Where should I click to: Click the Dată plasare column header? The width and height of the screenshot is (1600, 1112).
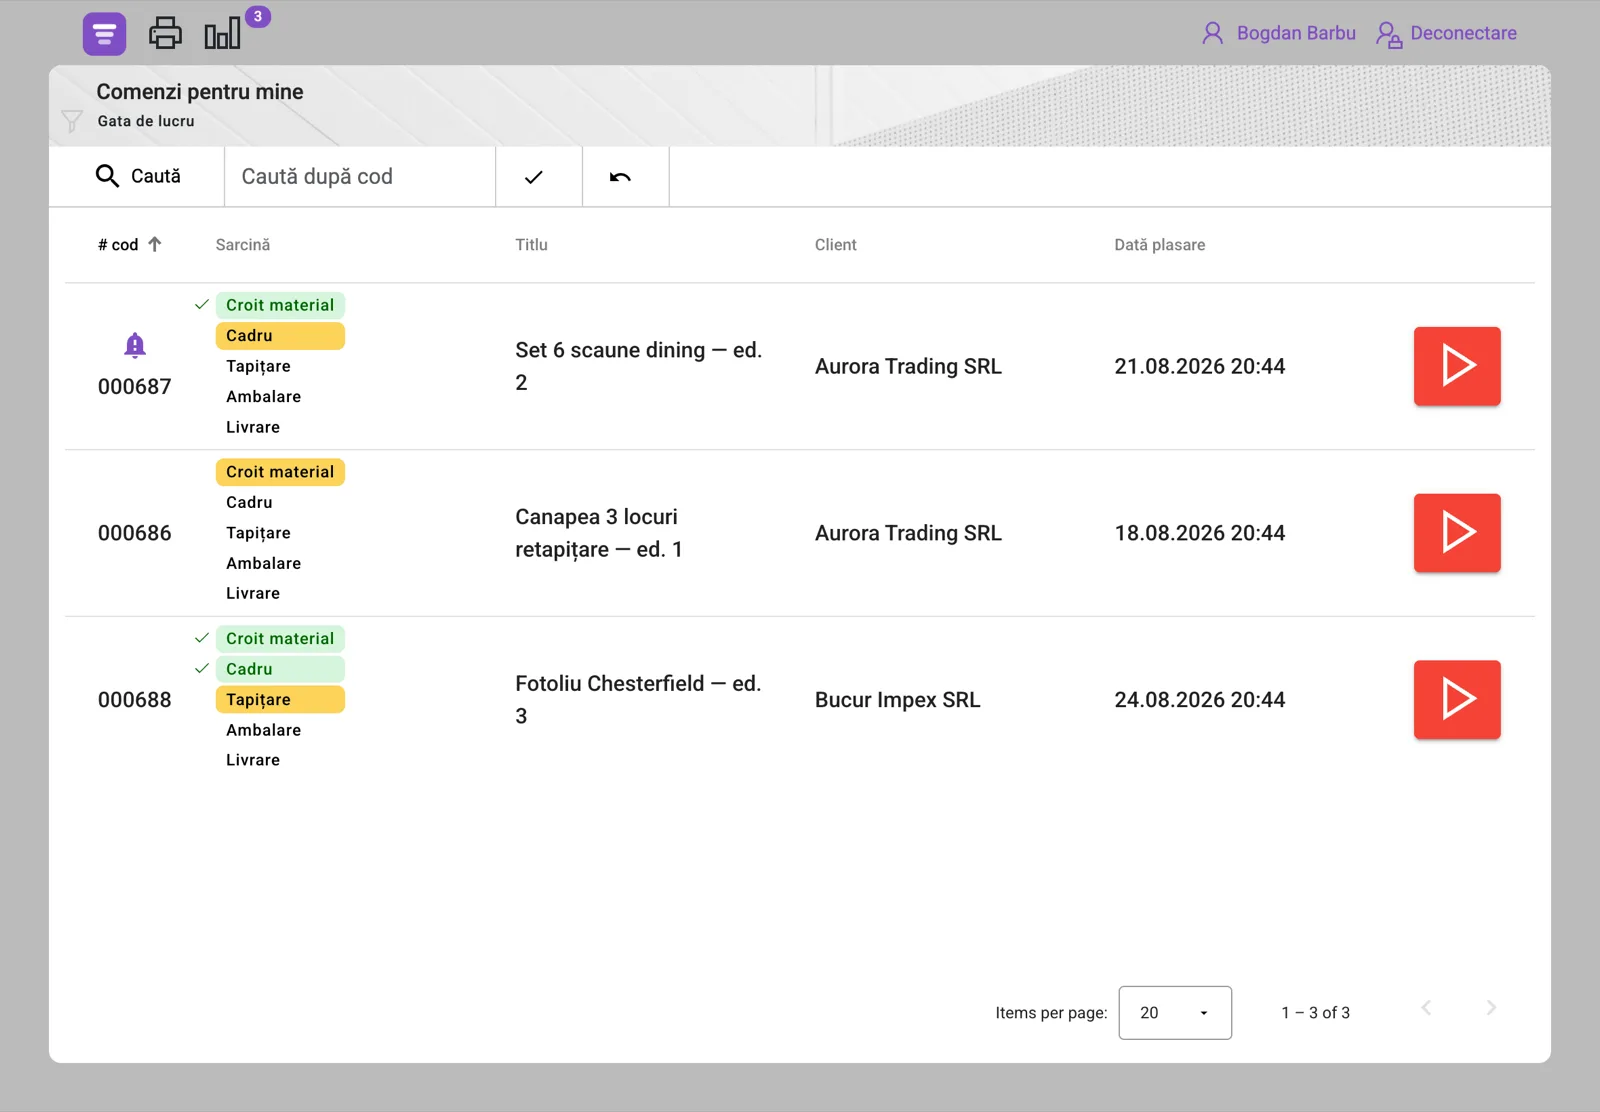tap(1160, 245)
